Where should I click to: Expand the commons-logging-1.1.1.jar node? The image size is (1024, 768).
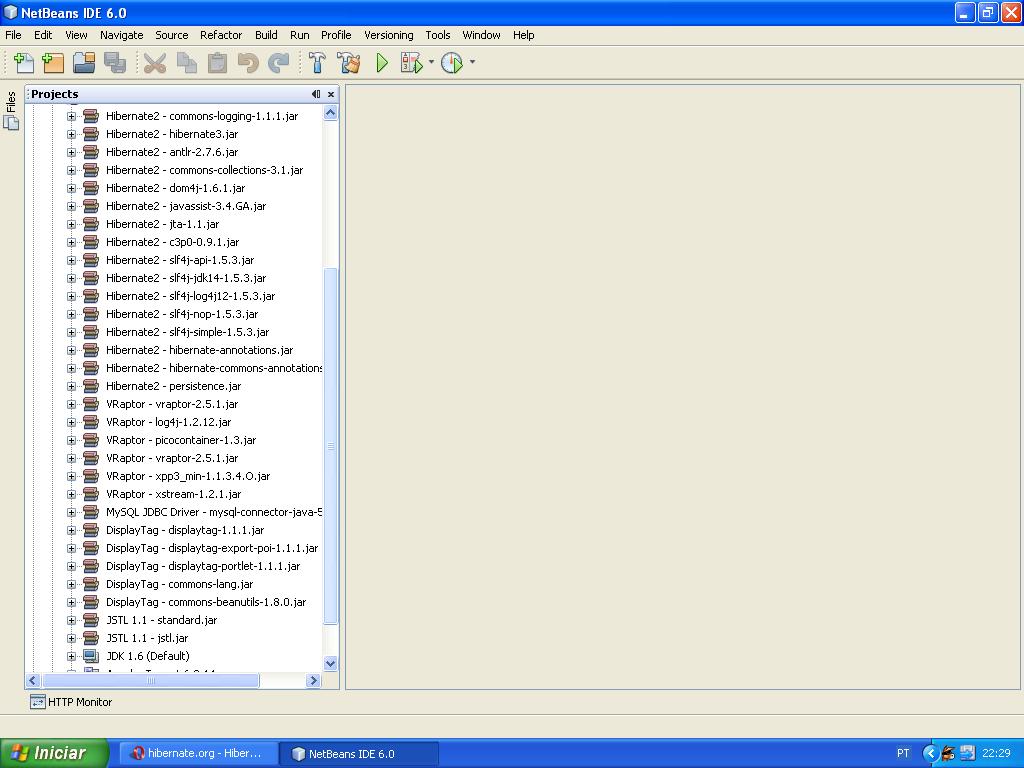tap(71, 116)
